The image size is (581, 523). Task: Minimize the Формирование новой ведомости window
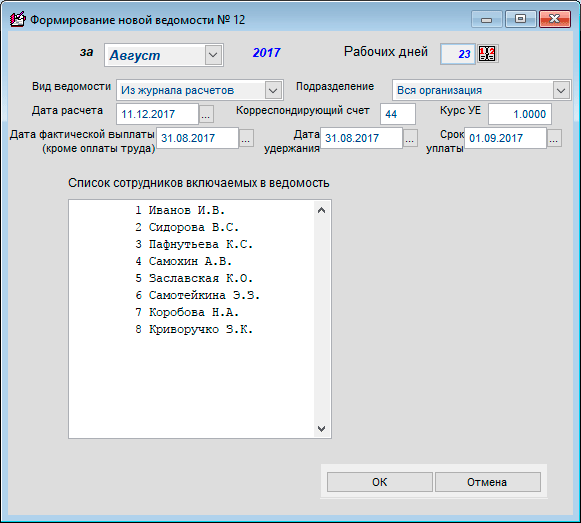(487, 19)
